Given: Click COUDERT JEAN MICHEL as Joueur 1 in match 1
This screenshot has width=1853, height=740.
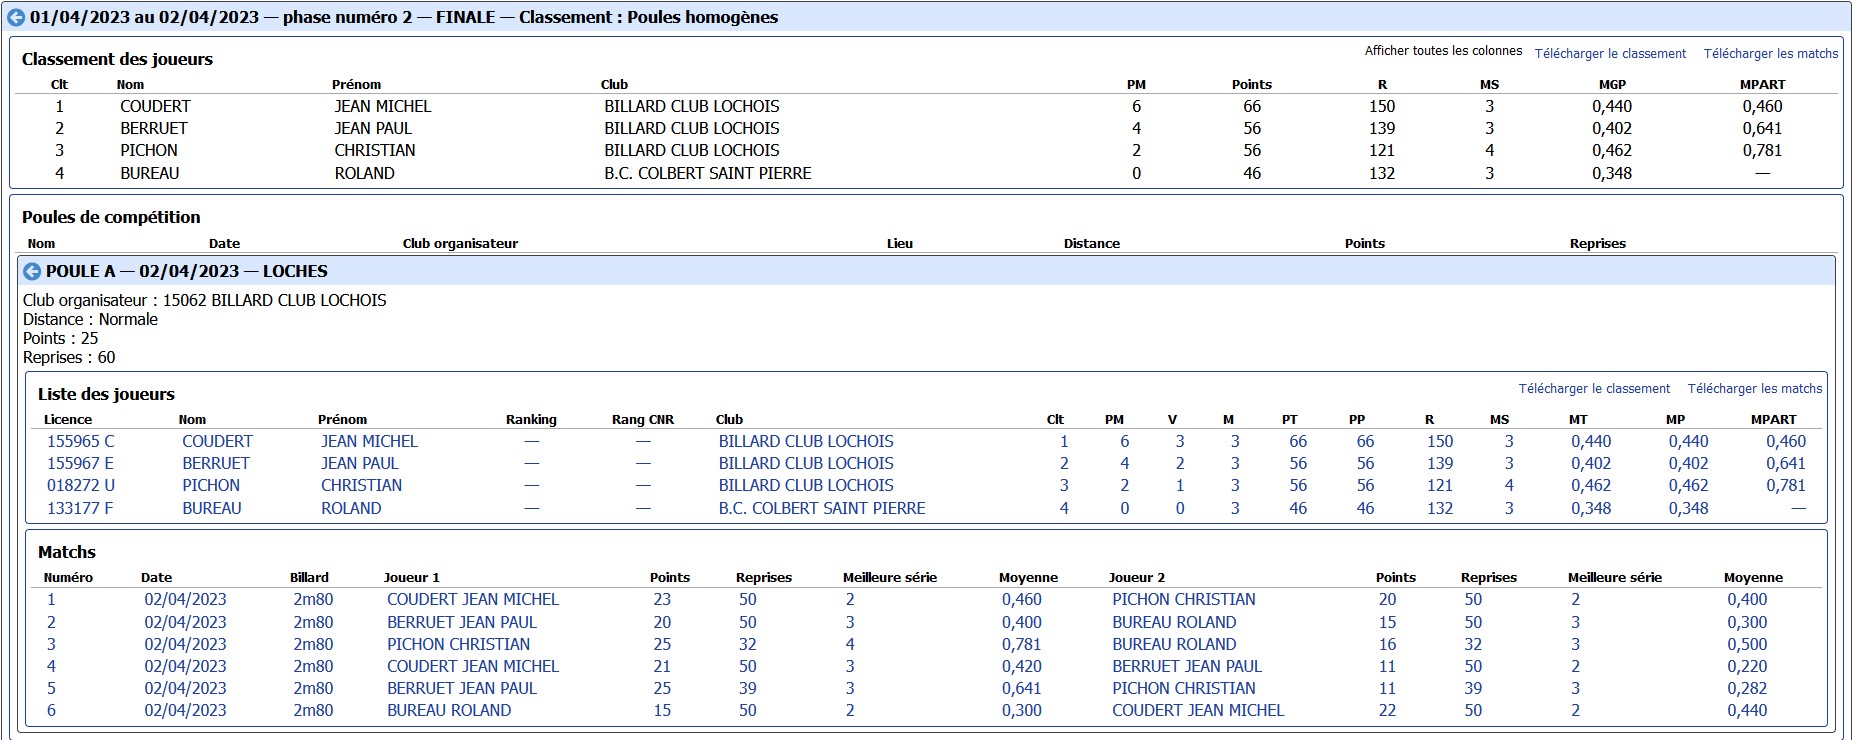Looking at the screenshot, I should coord(473,599).
